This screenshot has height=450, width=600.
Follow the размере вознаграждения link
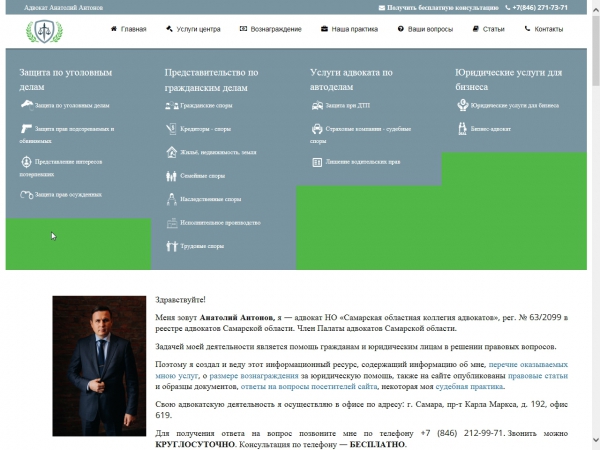(254, 376)
